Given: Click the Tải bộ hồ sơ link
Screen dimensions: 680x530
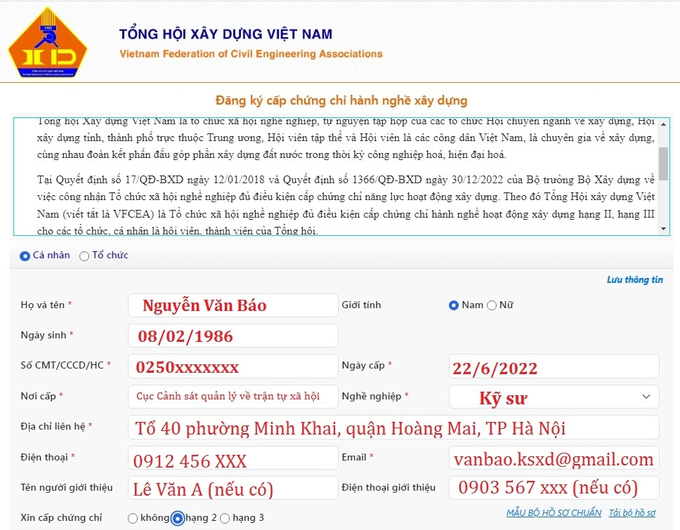Looking at the screenshot, I should tap(632, 513).
